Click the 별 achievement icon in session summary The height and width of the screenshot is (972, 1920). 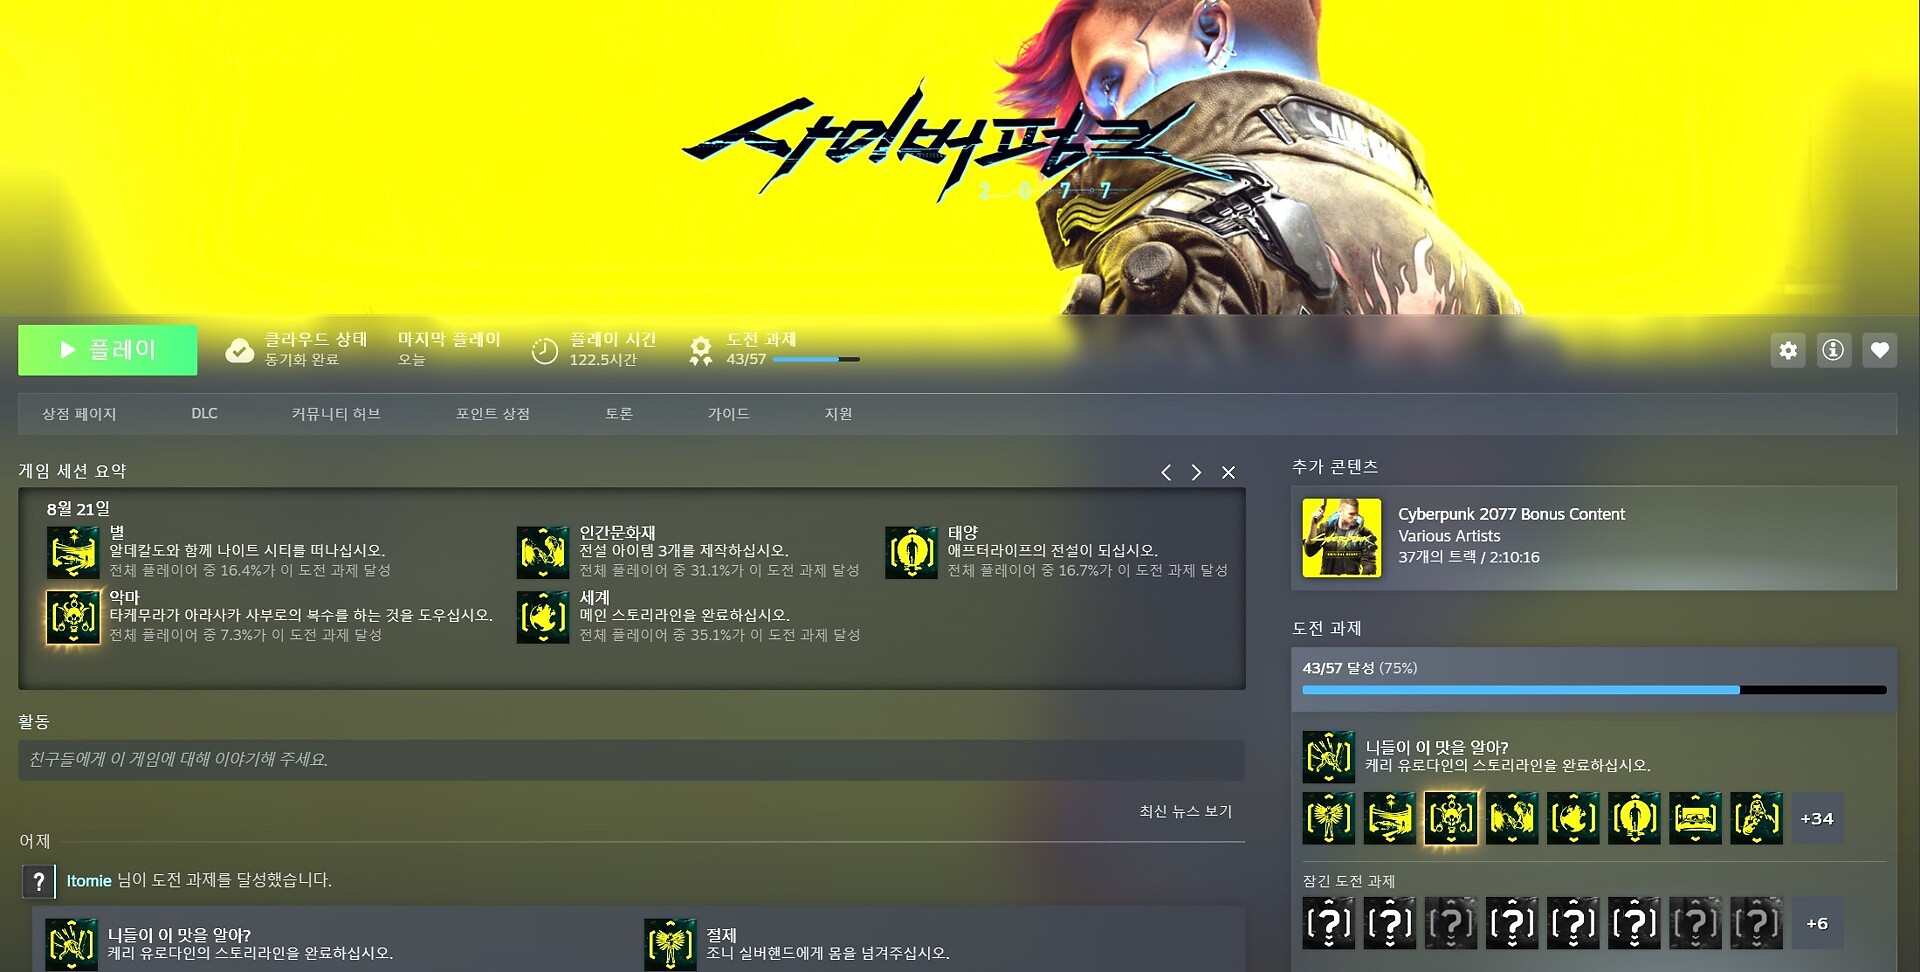tap(73, 552)
